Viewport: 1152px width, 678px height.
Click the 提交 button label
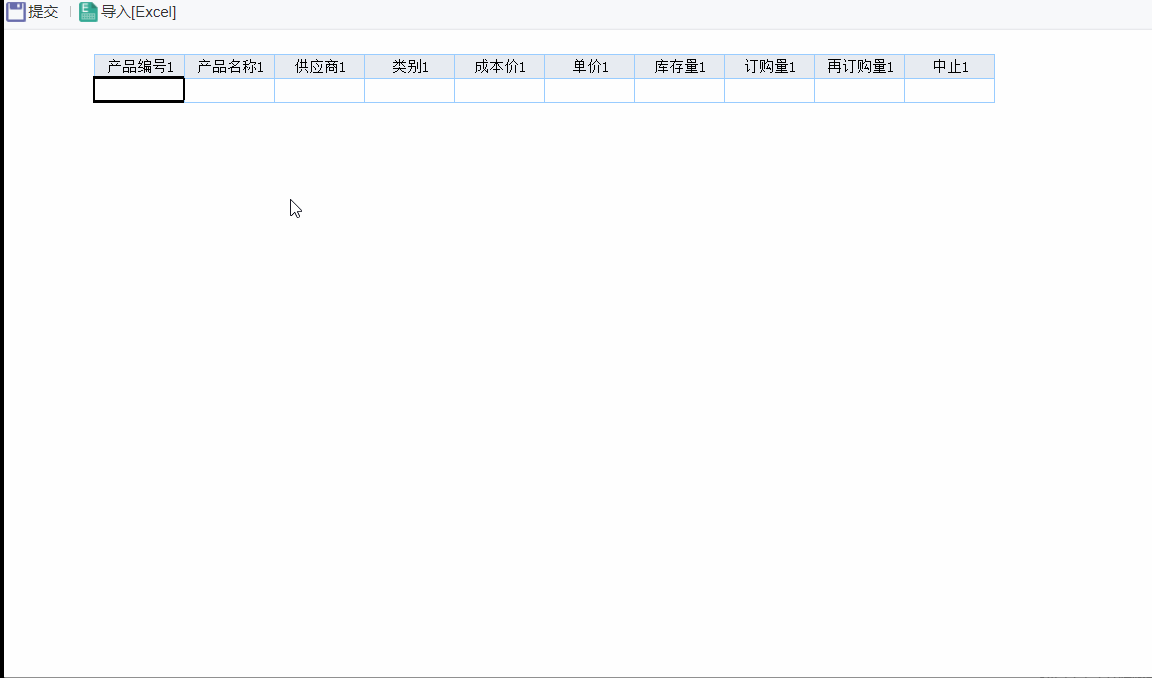[43, 12]
